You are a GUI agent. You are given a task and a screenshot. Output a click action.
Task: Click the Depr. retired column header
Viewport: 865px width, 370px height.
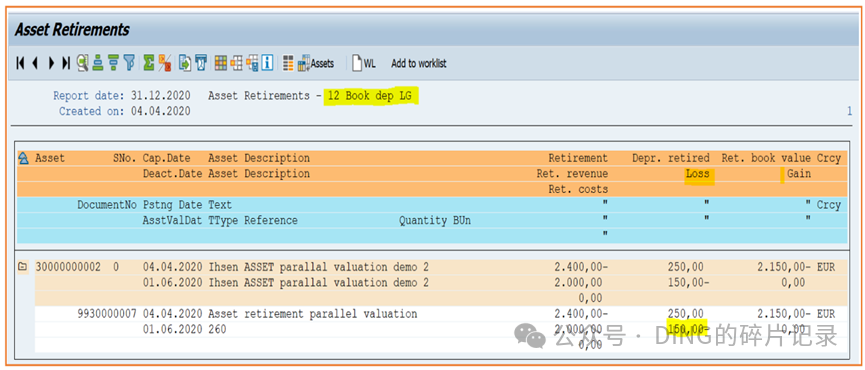point(671,158)
